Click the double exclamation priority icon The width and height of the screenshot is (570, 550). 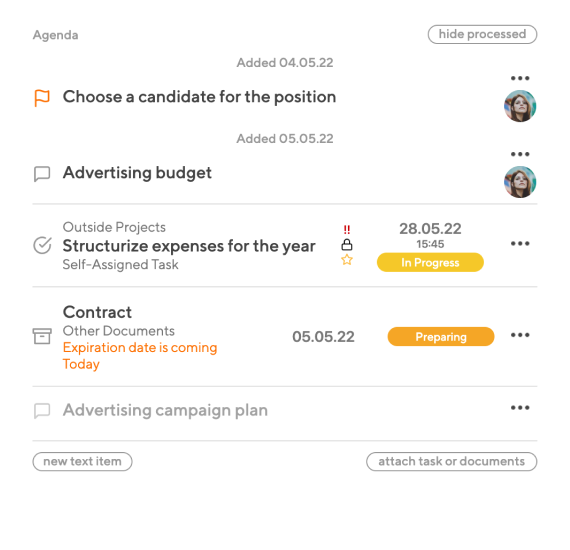347,229
